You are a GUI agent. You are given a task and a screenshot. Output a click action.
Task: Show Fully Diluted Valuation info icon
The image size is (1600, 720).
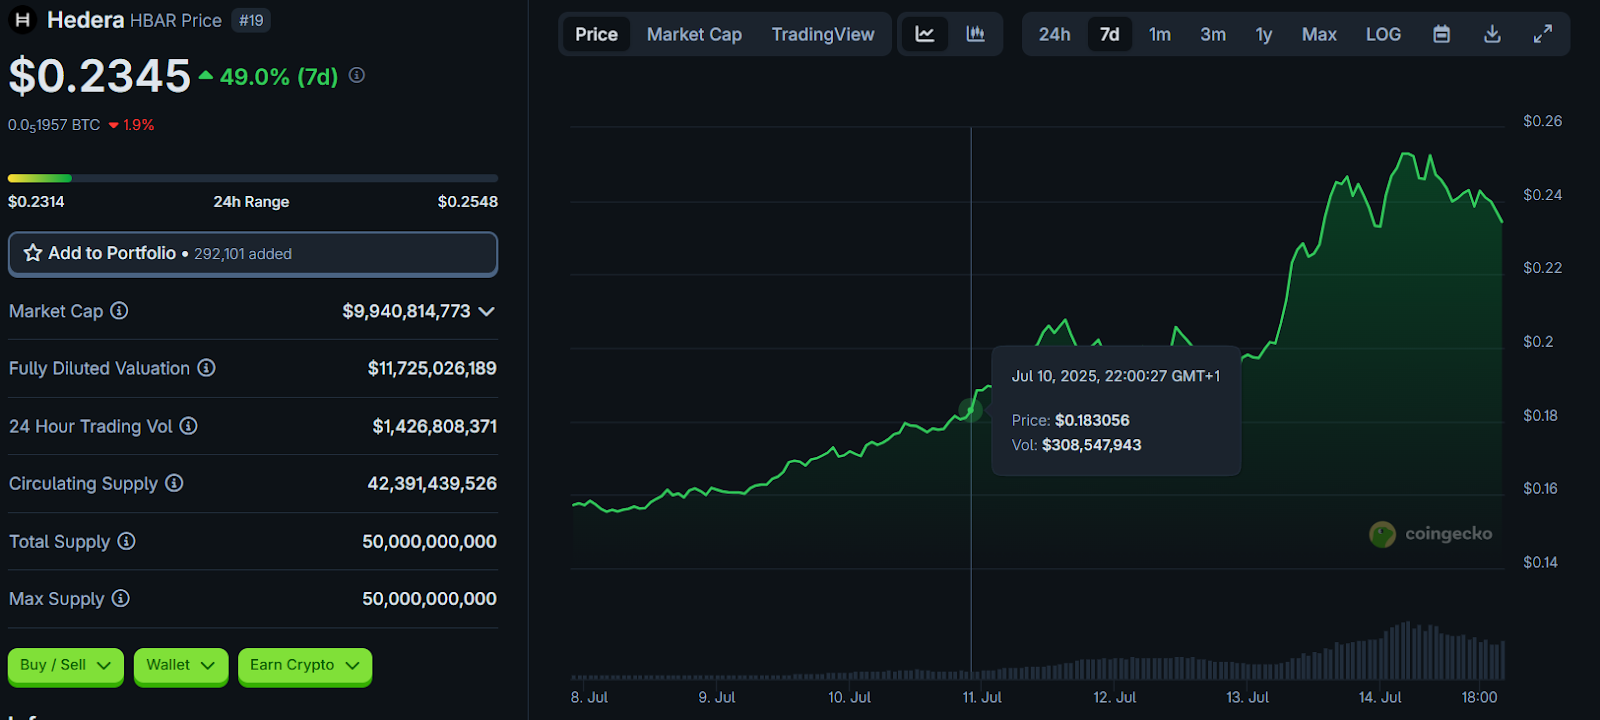206,368
